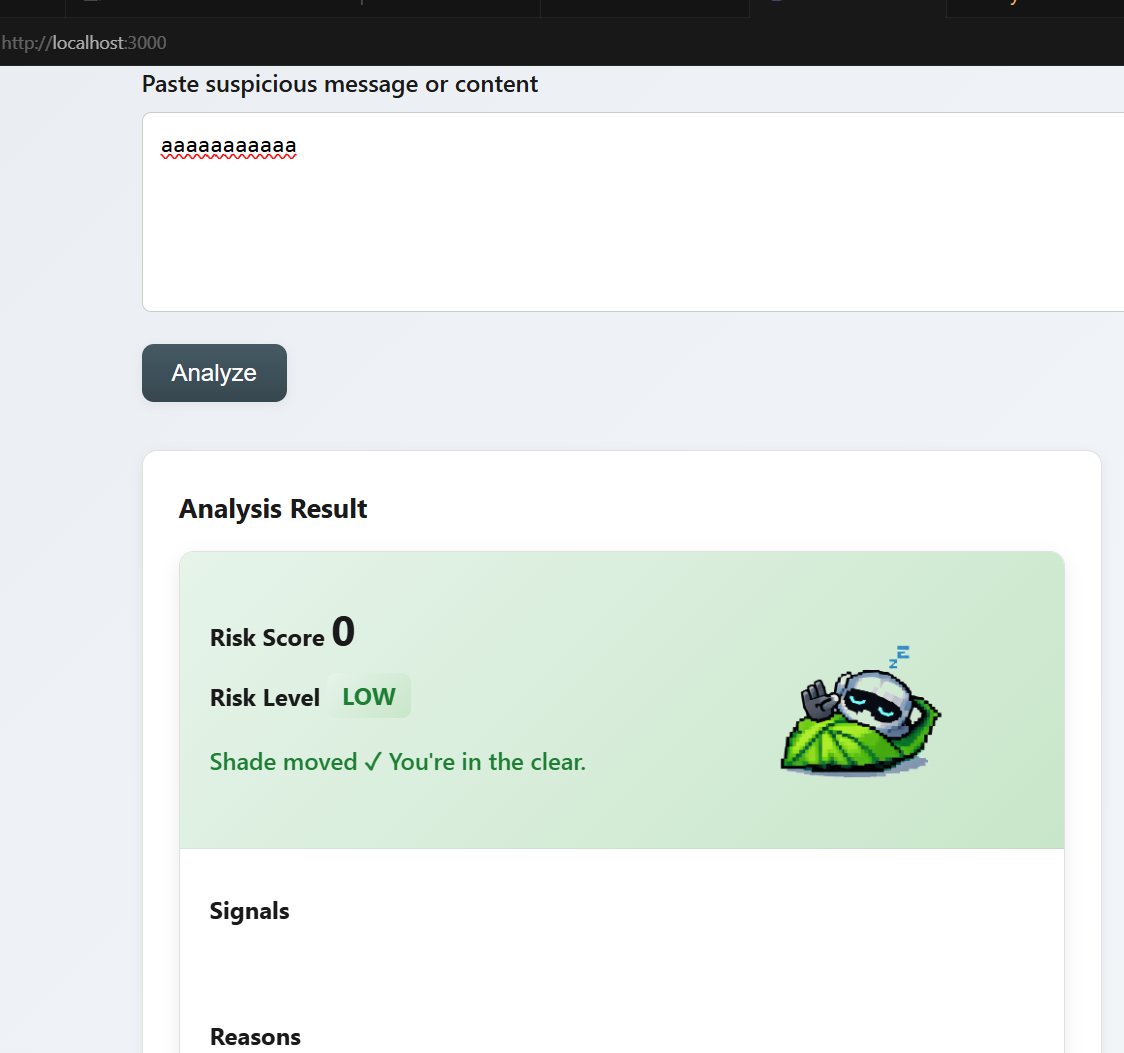Click the sleeping robot mascot image
Viewport: 1124px width, 1053px height.
[x=860, y=710]
